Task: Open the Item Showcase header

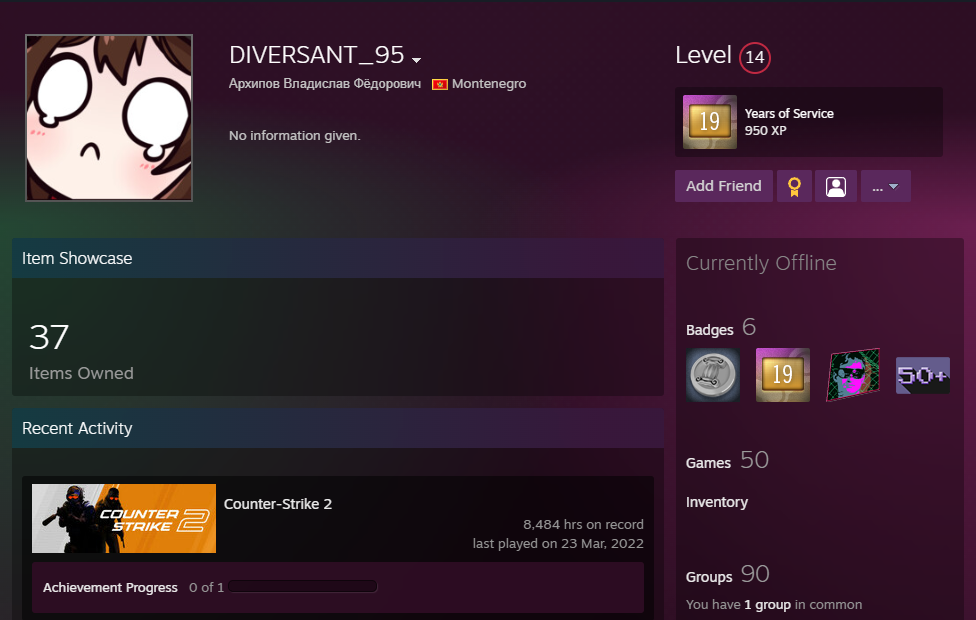Action: click(337, 258)
